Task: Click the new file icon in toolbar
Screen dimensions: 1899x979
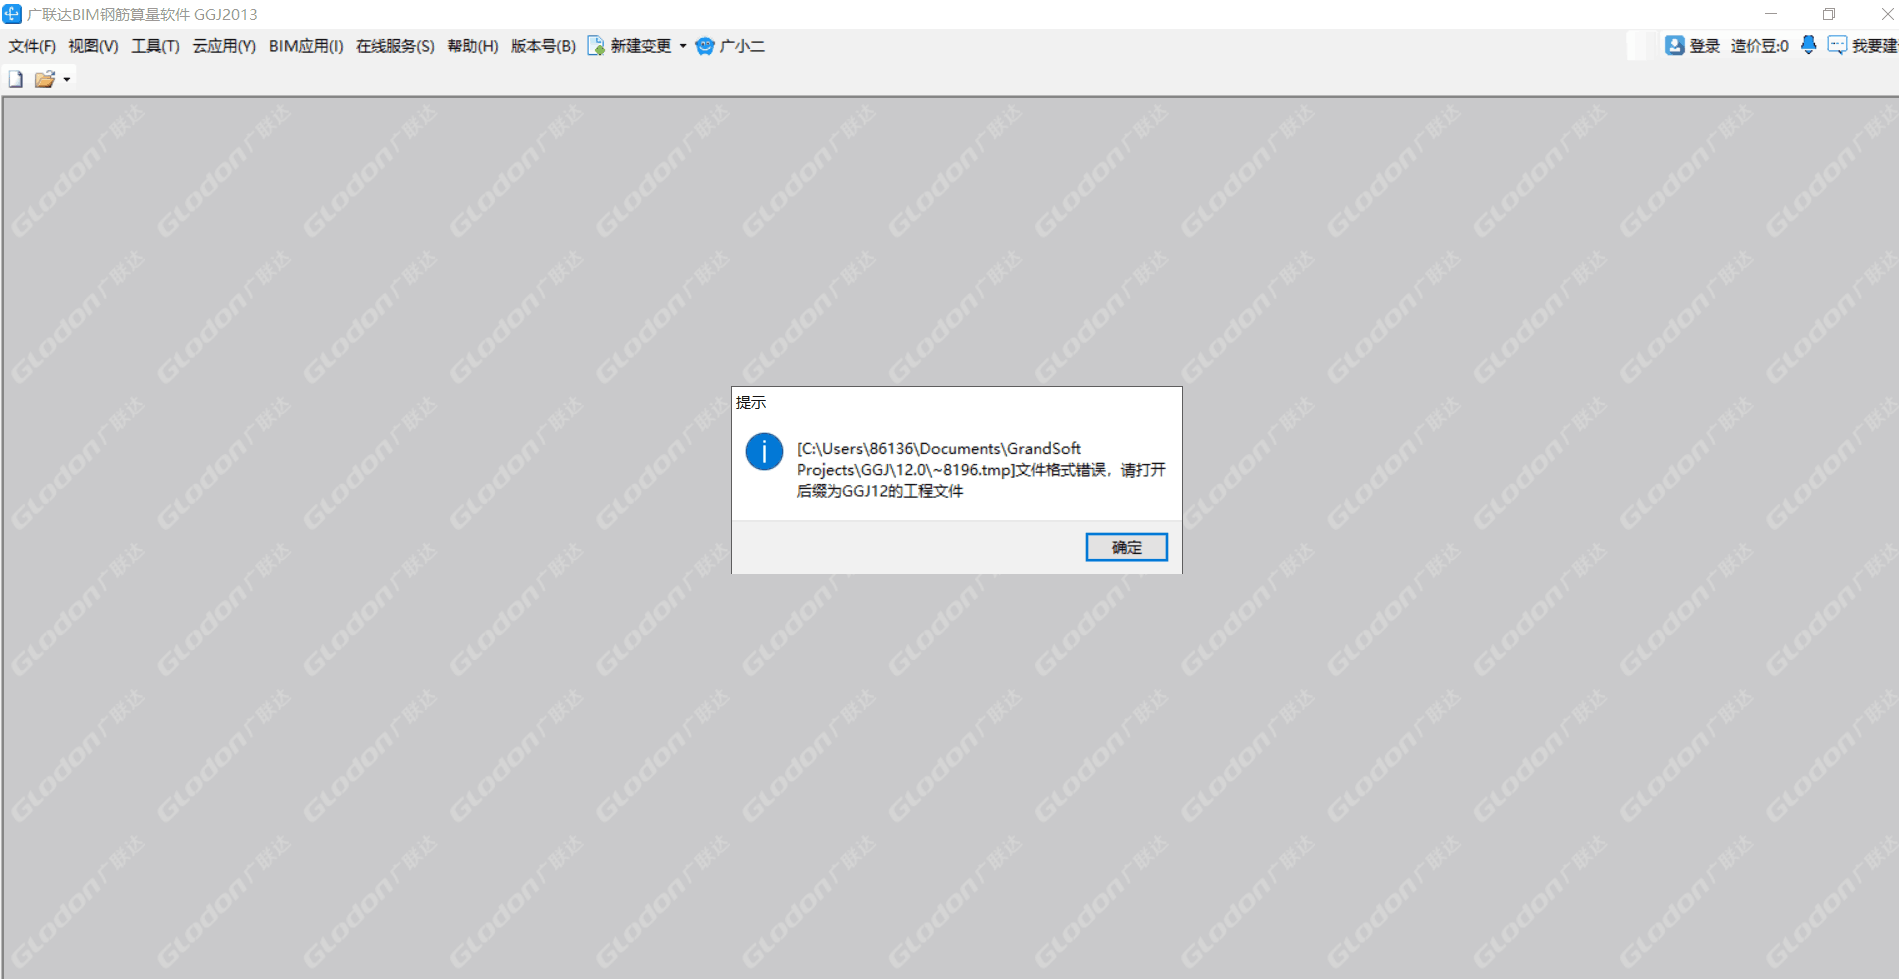Action: pos(16,79)
